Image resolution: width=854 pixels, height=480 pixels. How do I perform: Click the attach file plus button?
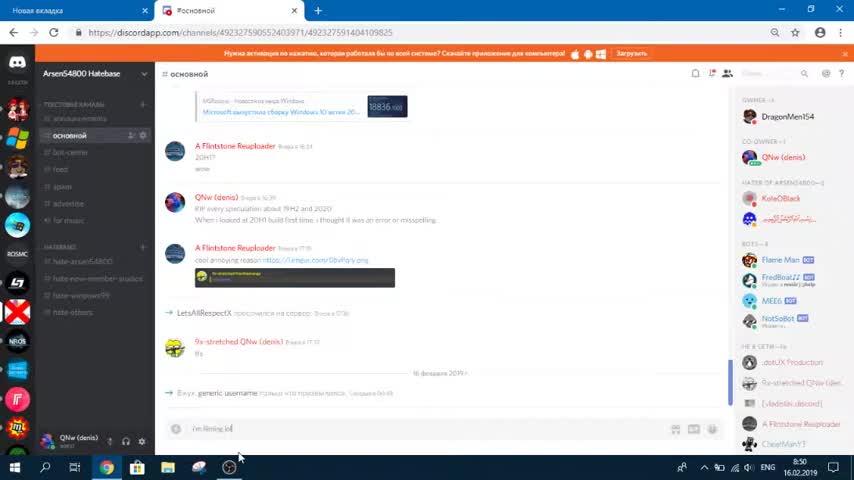point(175,429)
